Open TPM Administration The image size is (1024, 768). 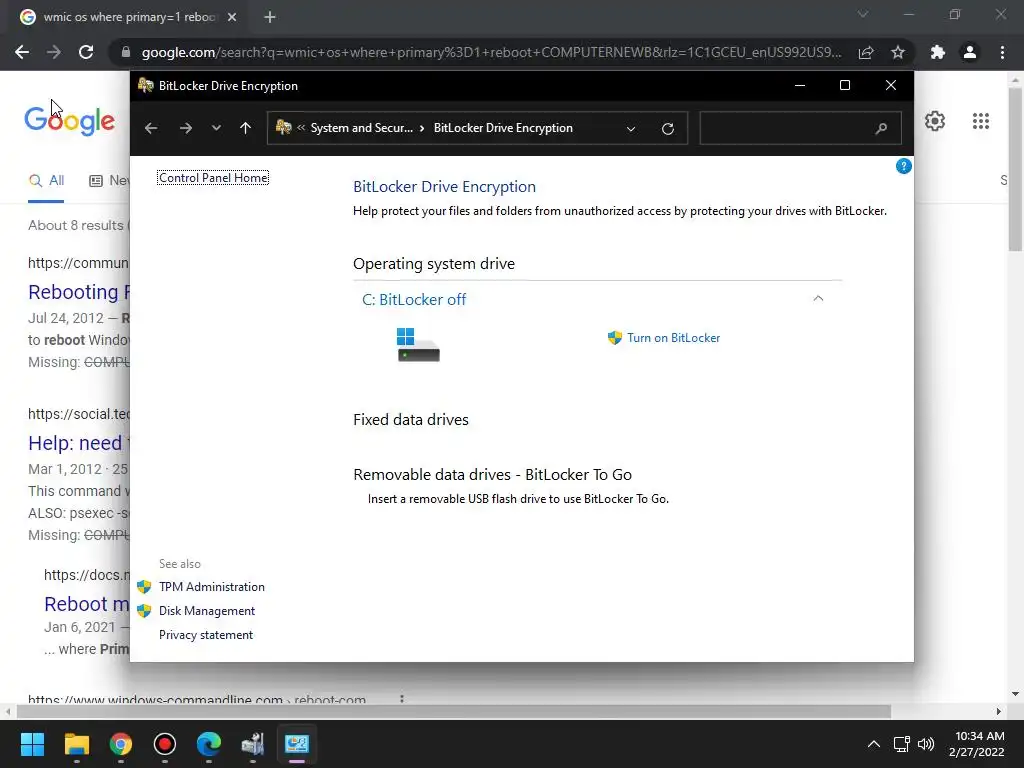coord(212,586)
